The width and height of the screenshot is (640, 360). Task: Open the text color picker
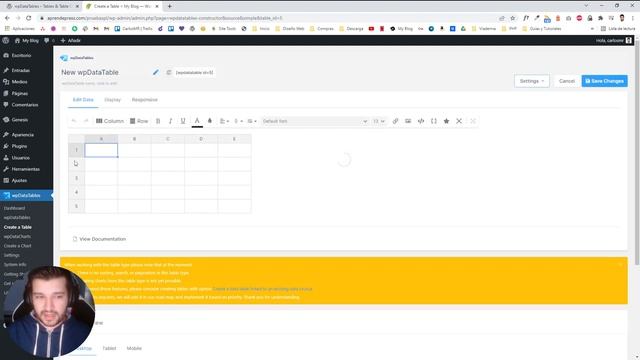[197, 121]
